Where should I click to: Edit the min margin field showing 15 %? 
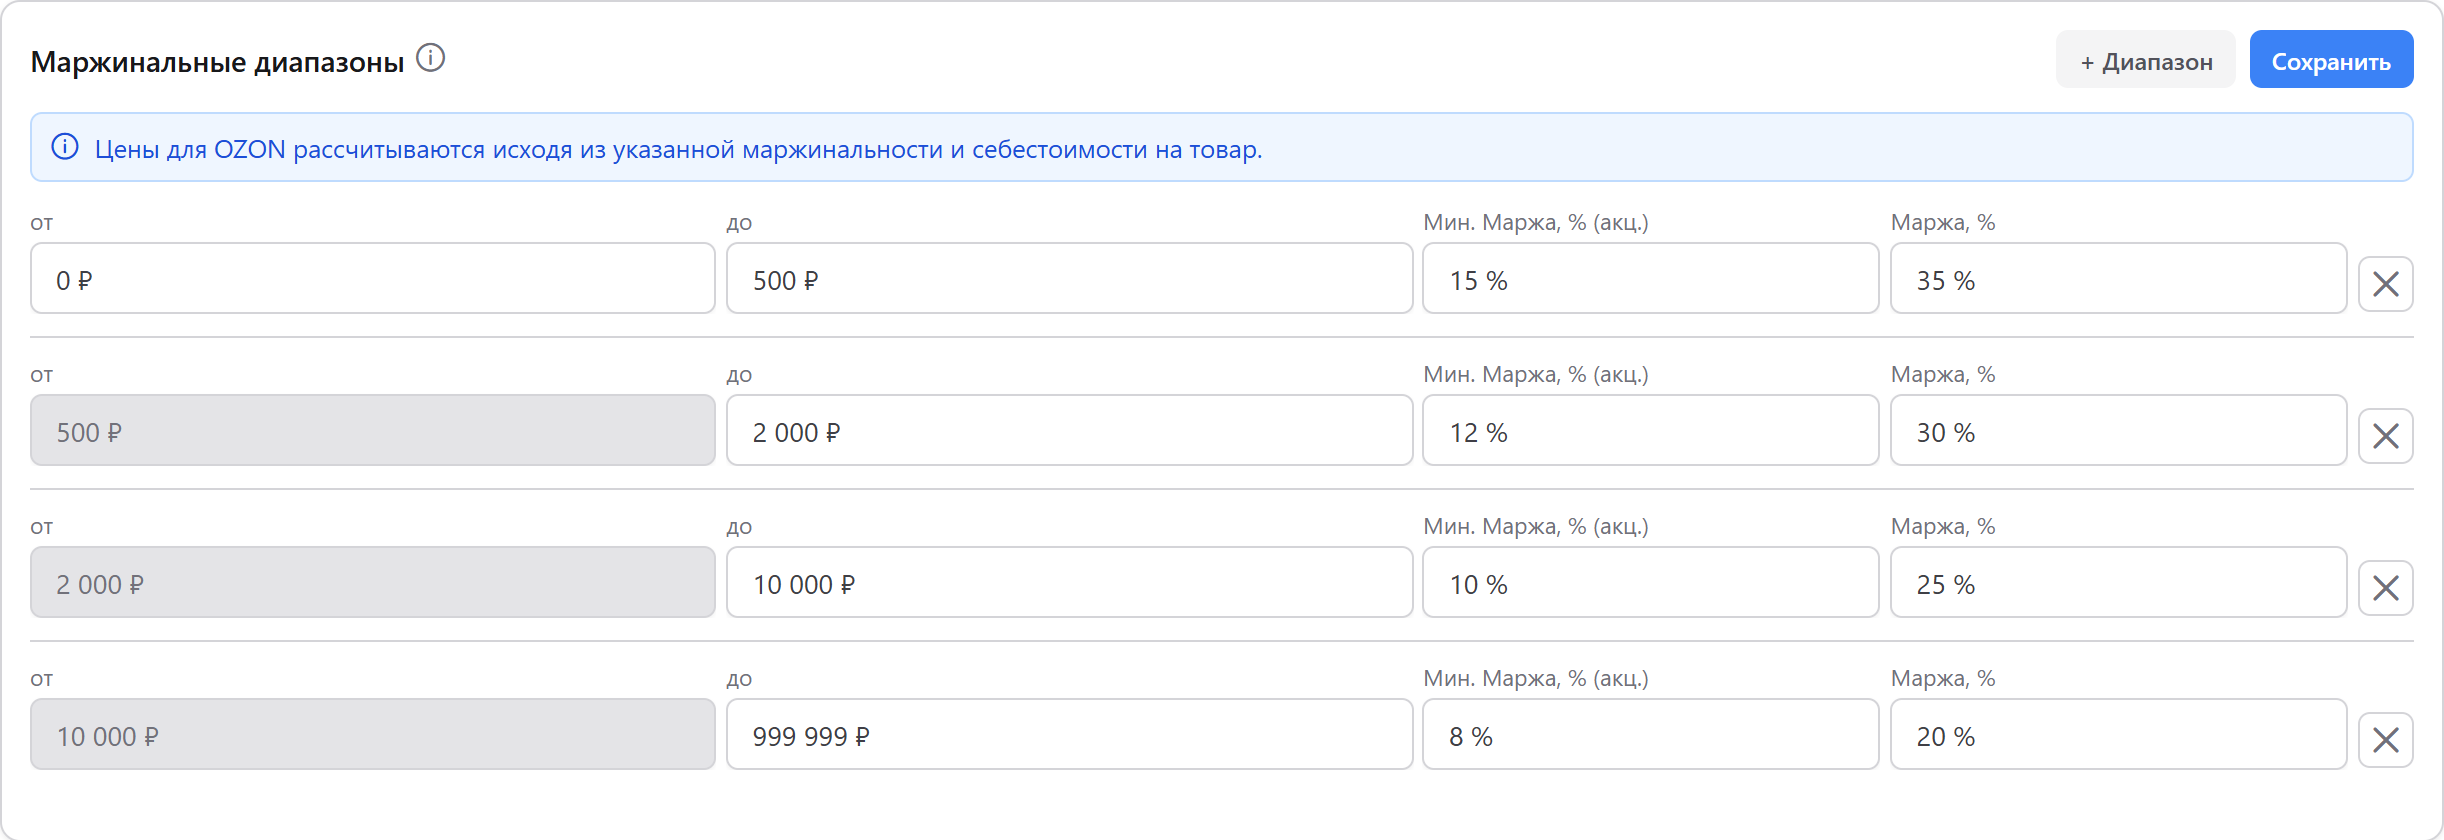[1650, 279]
